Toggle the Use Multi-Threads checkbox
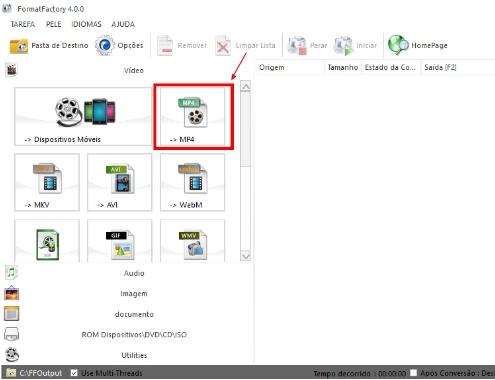Screen dimensions: 495x380 tap(74, 373)
